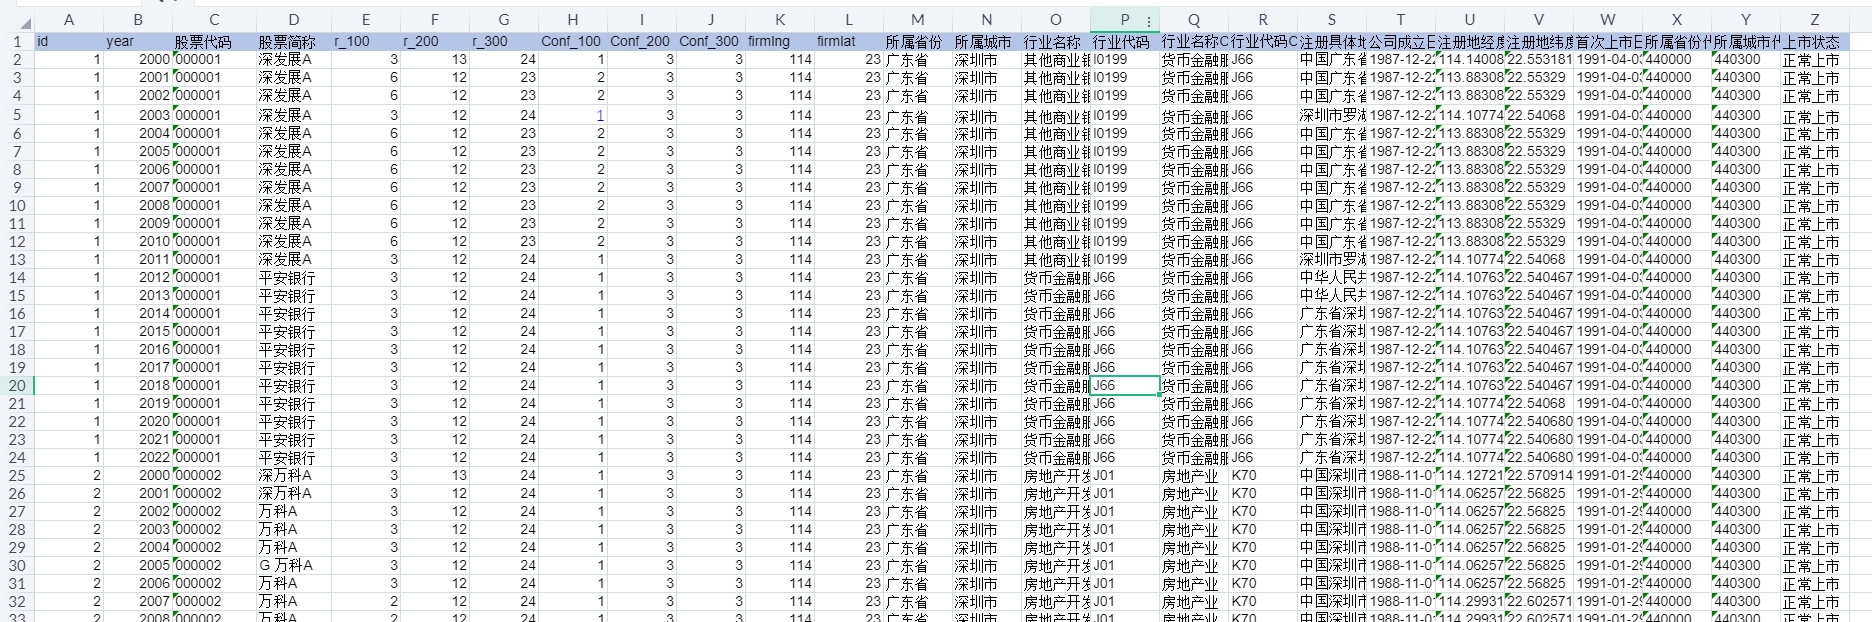Select the 平安银行 cell in row 14
The image size is (1872, 622).
(293, 278)
